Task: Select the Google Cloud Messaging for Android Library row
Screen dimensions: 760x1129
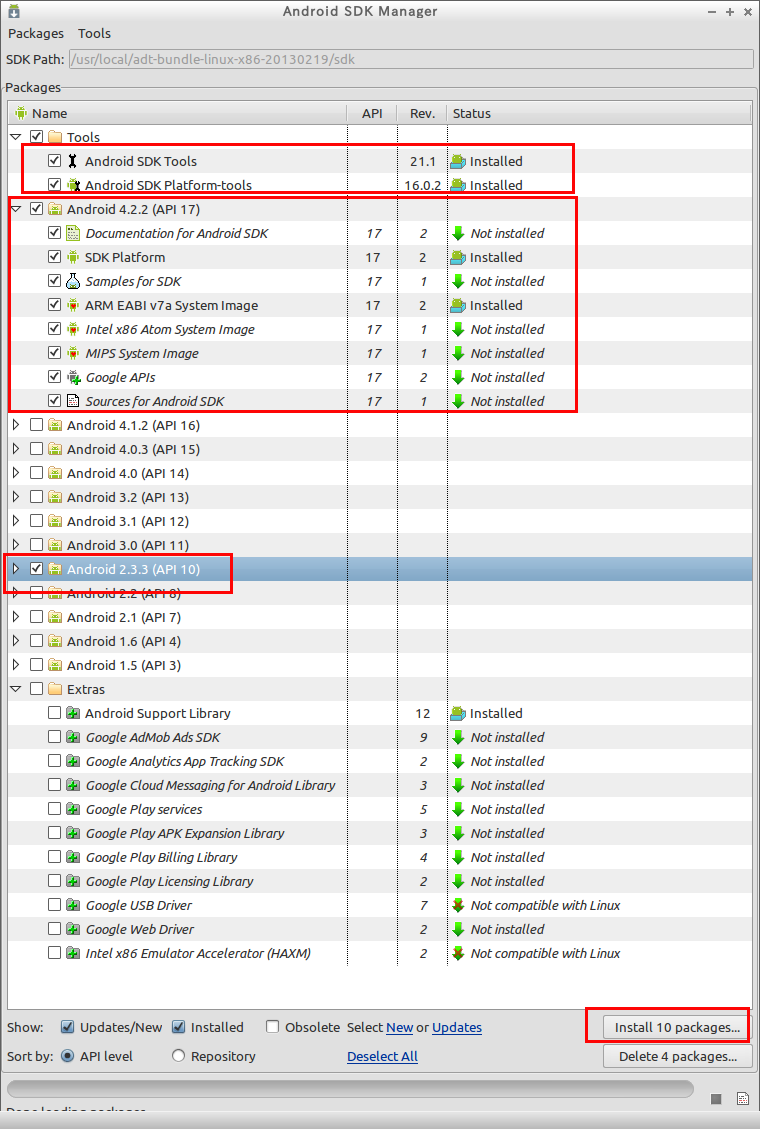Action: click(x=380, y=786)
